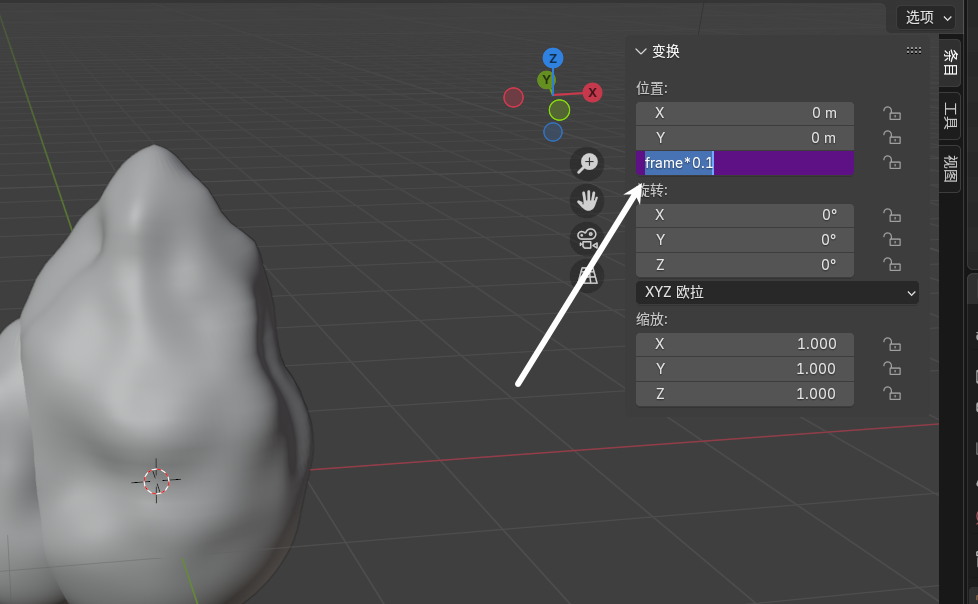Click the green Y axis gizmo
This screenshot has height=604, width=978.
click(546, 79)
